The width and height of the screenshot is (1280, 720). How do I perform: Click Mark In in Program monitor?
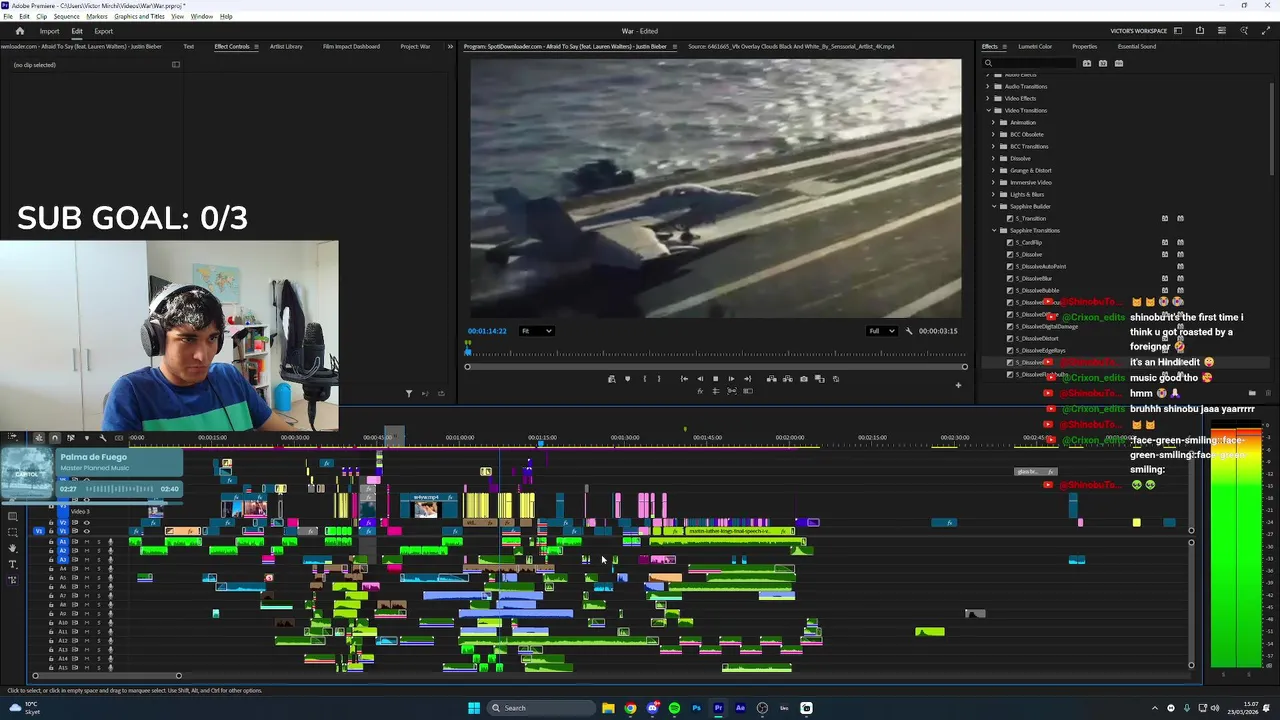[x=645, y=379]
